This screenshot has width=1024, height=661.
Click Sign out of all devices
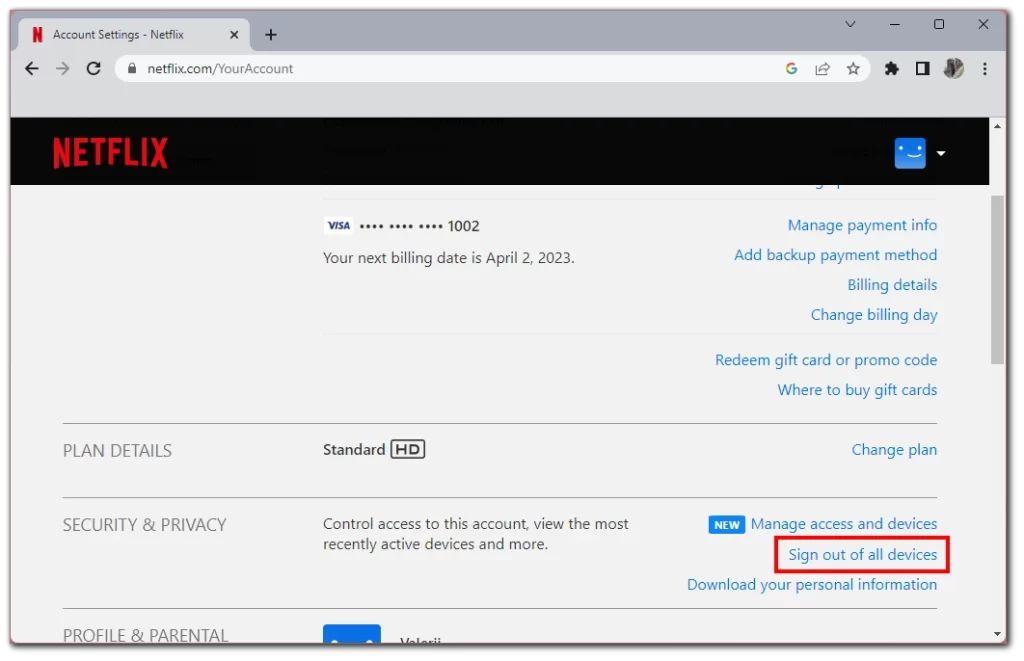tap(862, 555)
